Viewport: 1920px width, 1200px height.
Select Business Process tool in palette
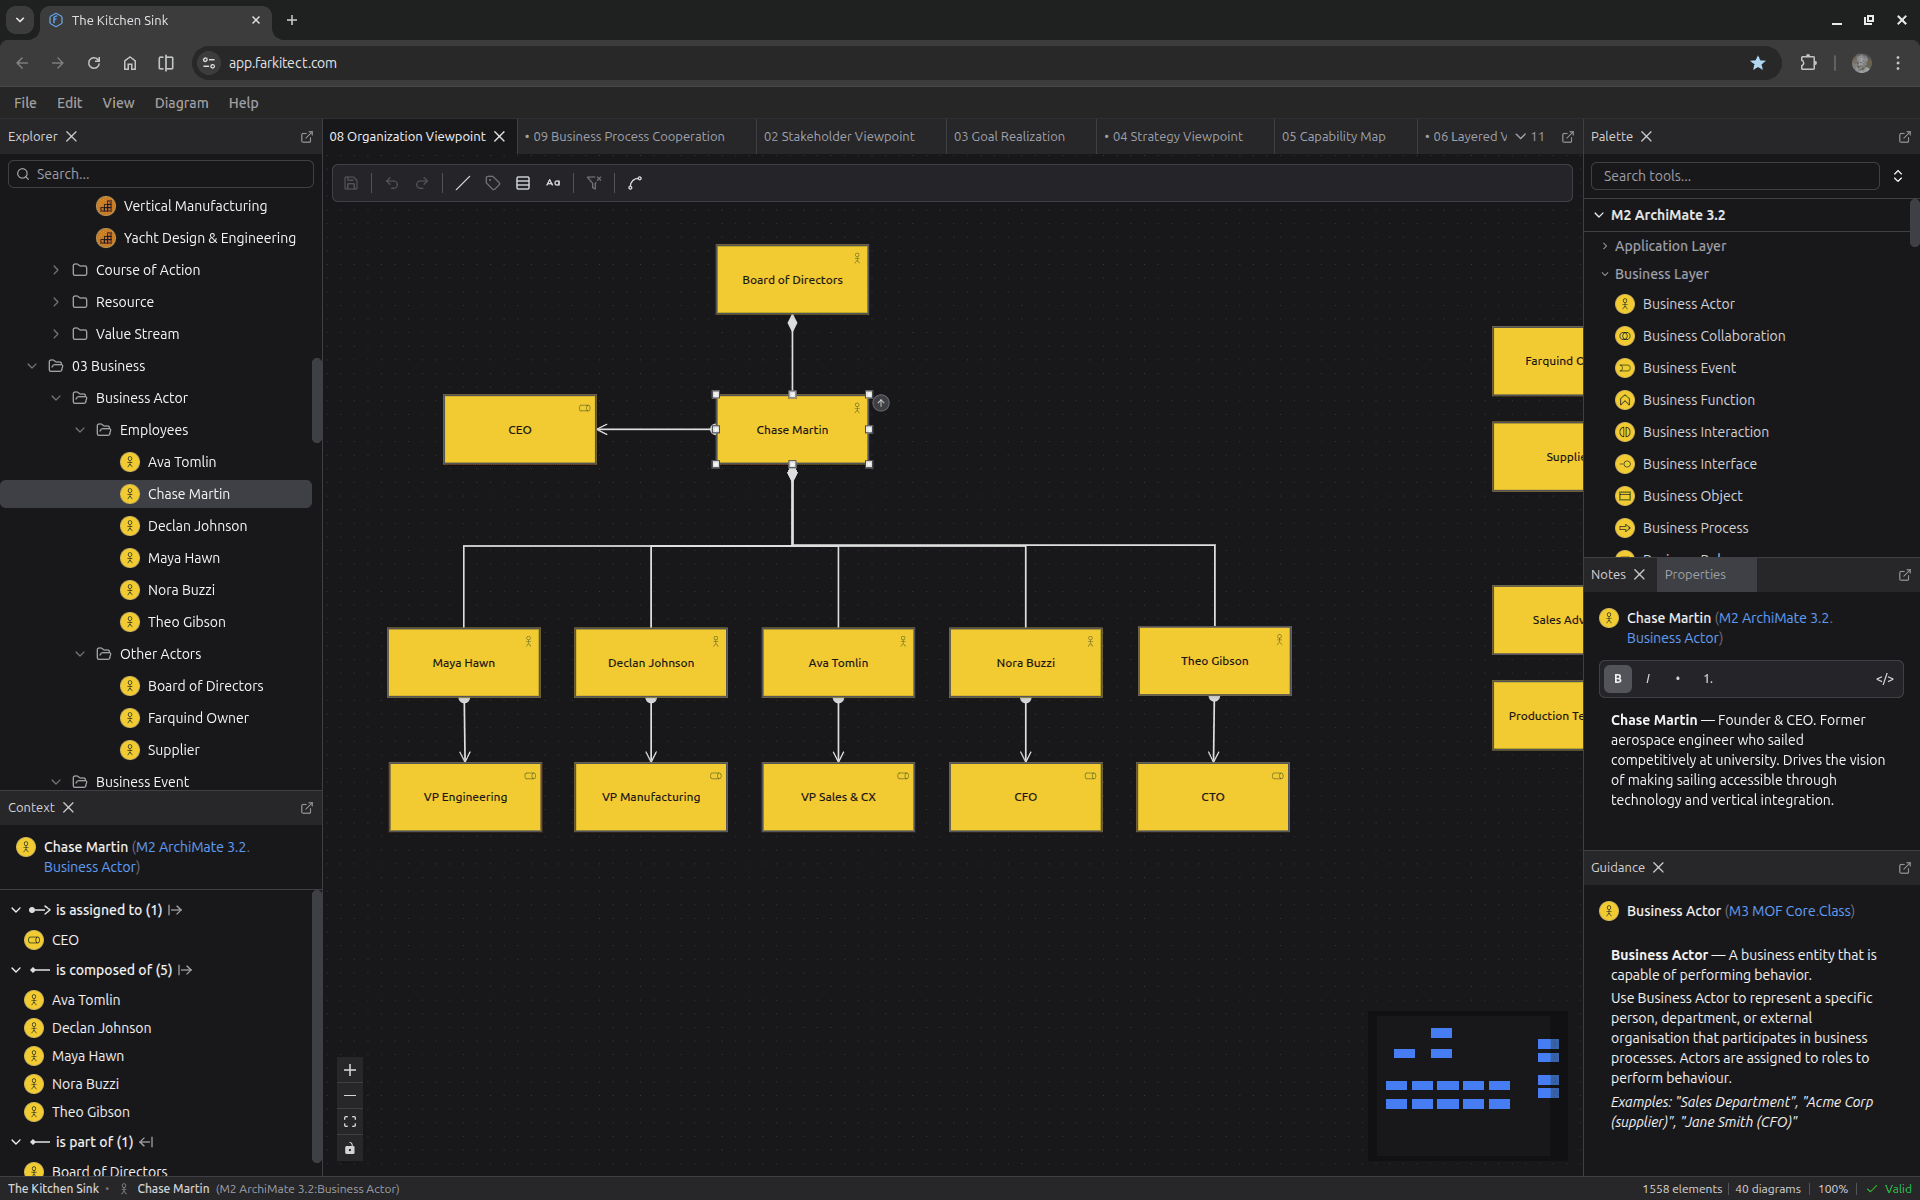click(x=1695, y=528)
